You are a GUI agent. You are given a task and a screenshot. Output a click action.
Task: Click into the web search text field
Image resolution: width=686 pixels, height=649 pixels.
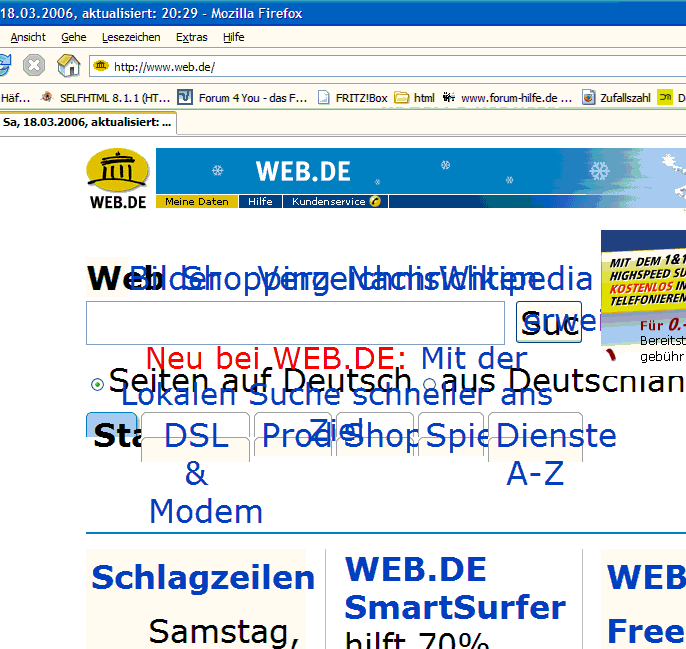[295, 323]
